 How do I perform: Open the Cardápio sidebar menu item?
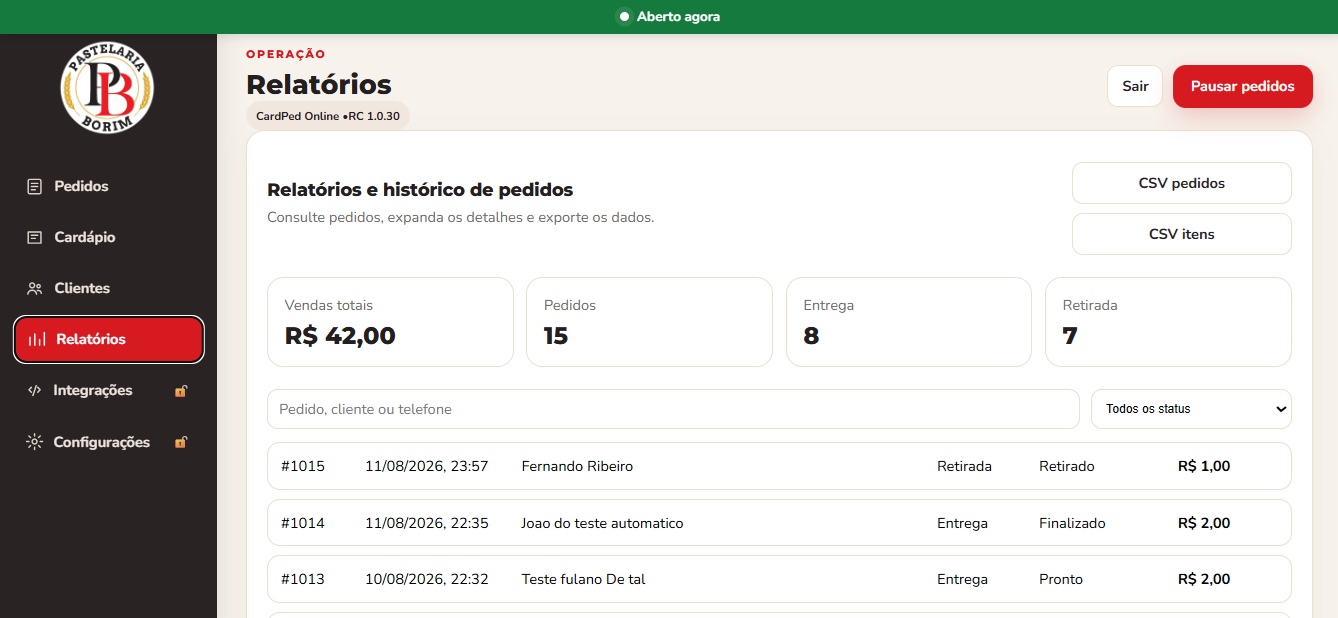108,237
